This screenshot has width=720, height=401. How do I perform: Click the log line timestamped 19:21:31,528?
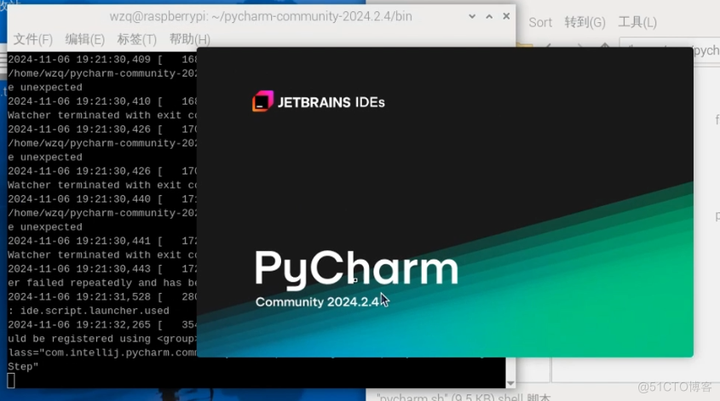coord(102,297)
